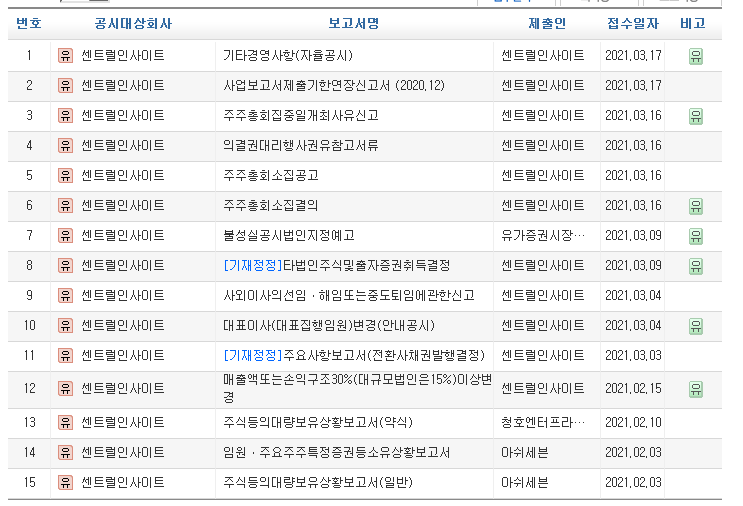Click the red 유 icon in row 15
The height and width of the screenshot is (506, 743).
tap(65, 483)
